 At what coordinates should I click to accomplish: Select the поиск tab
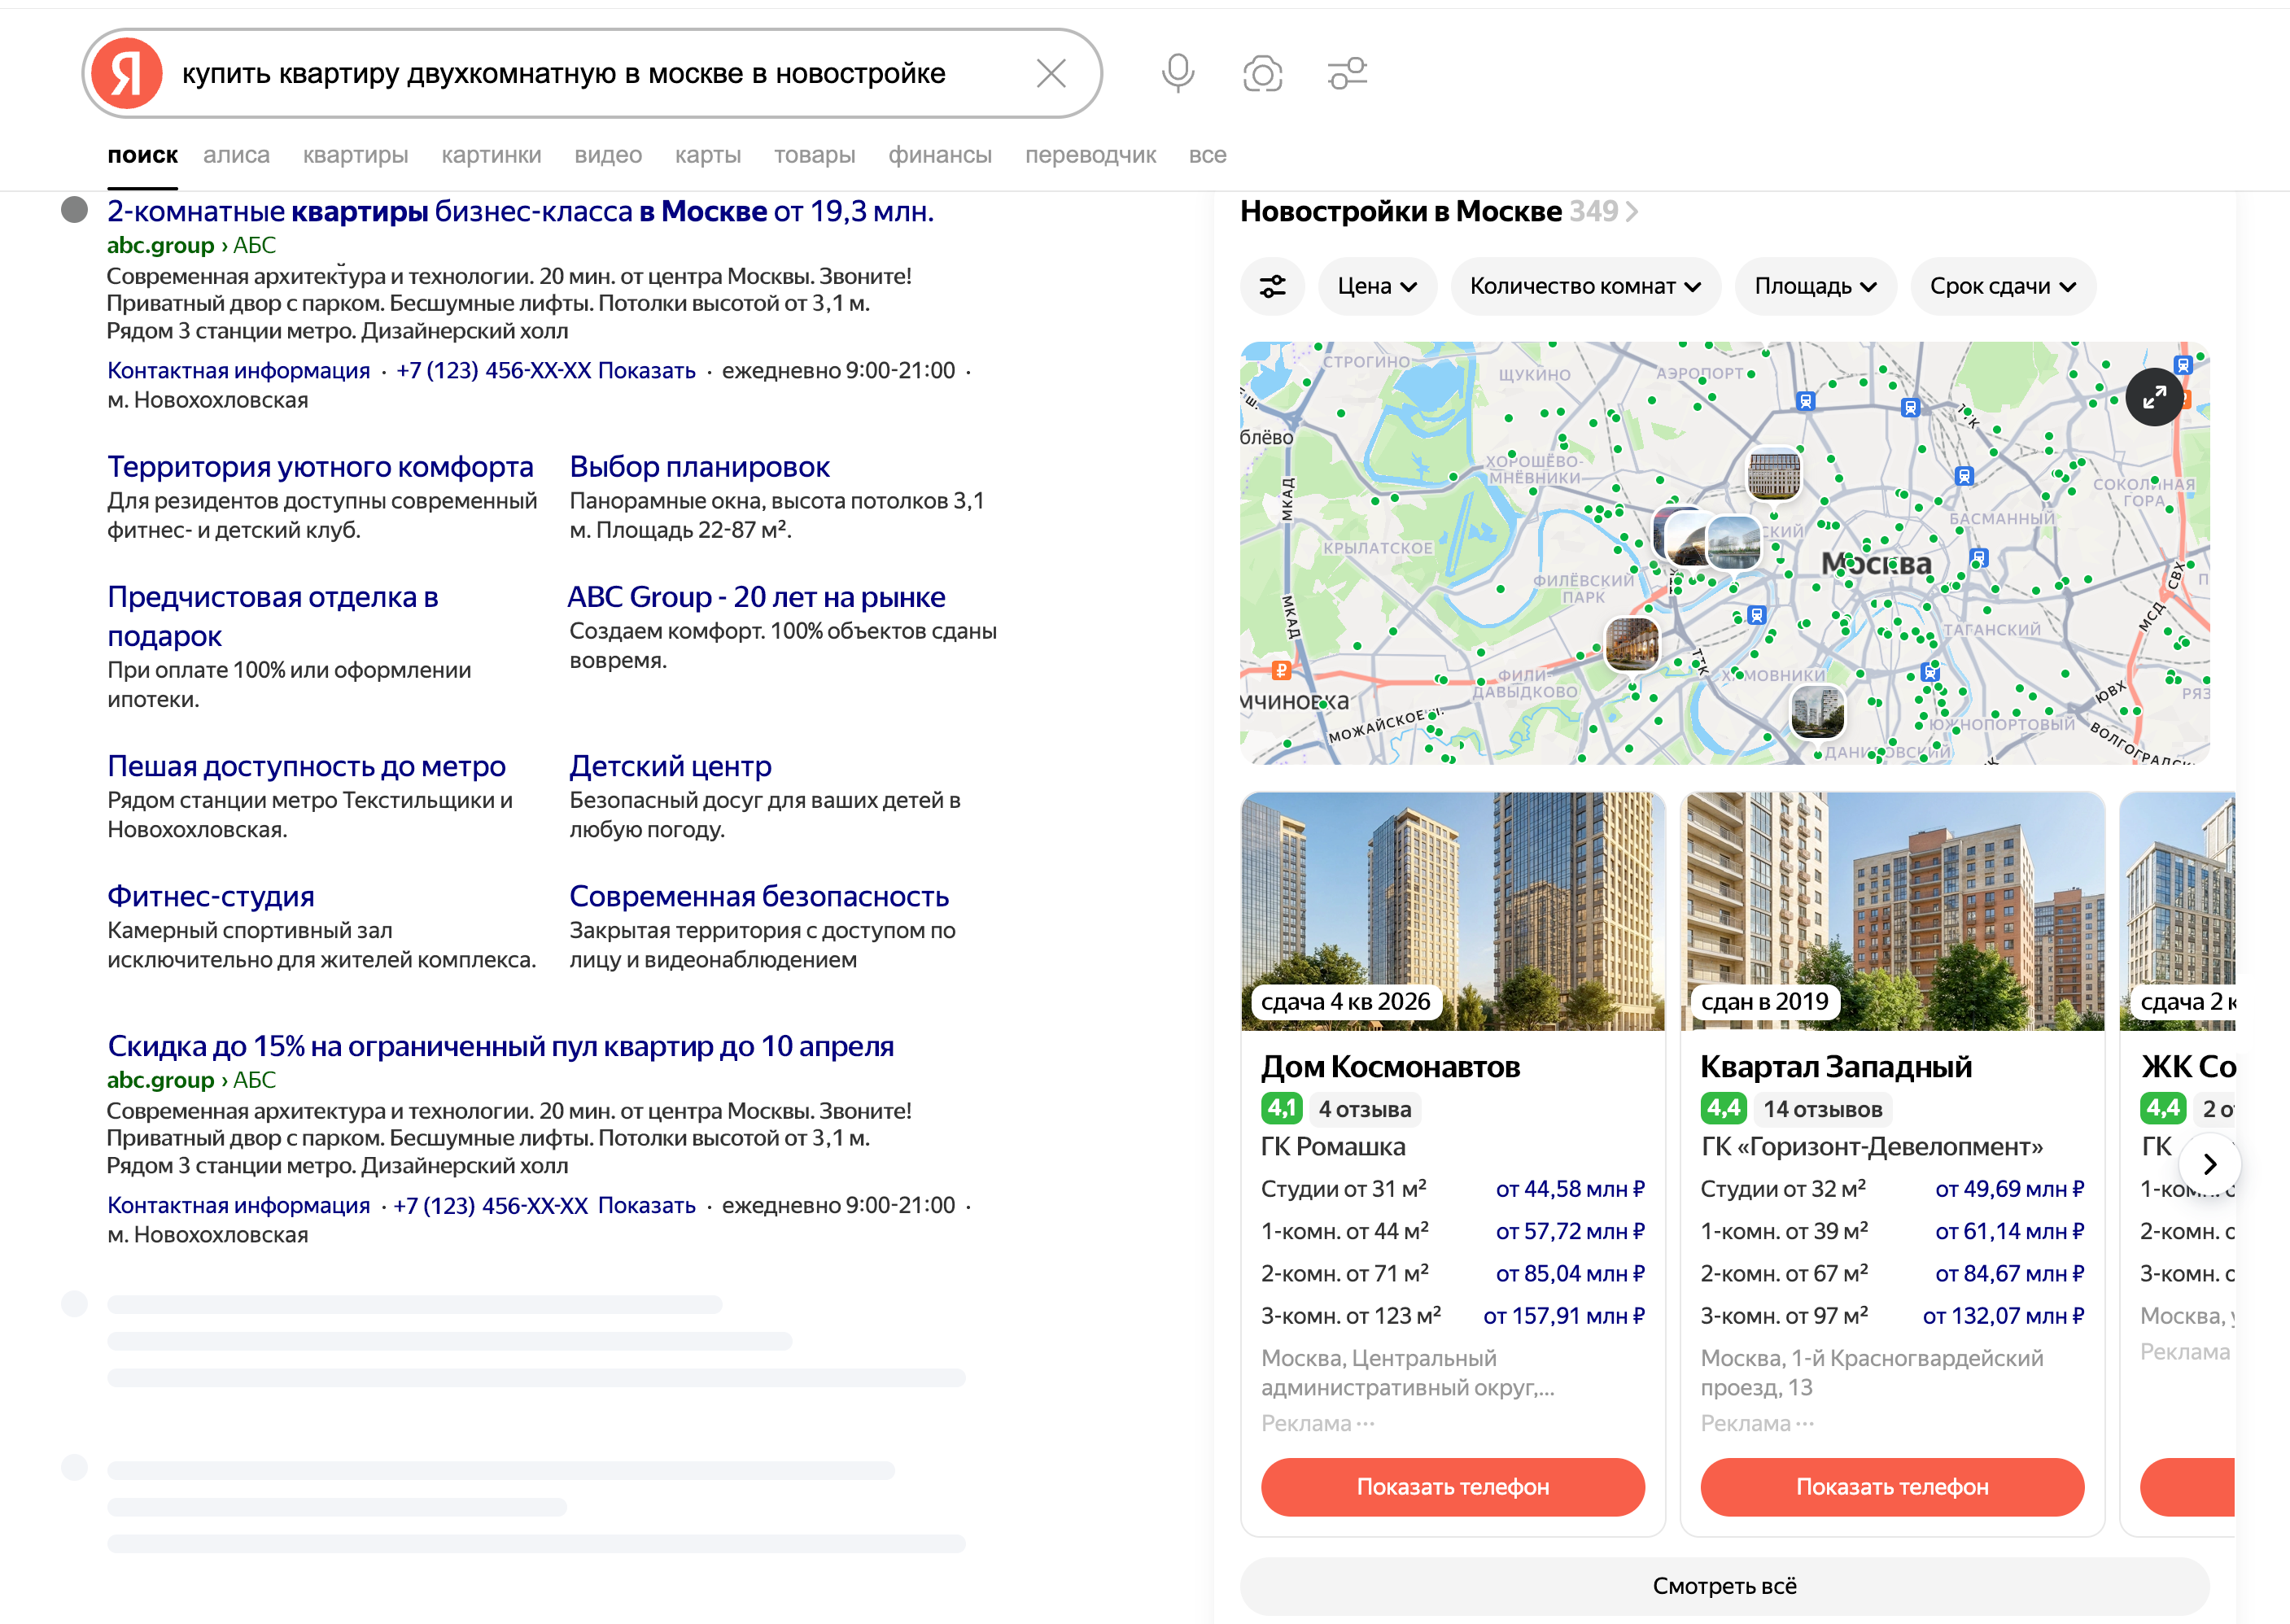coord(142,155)
